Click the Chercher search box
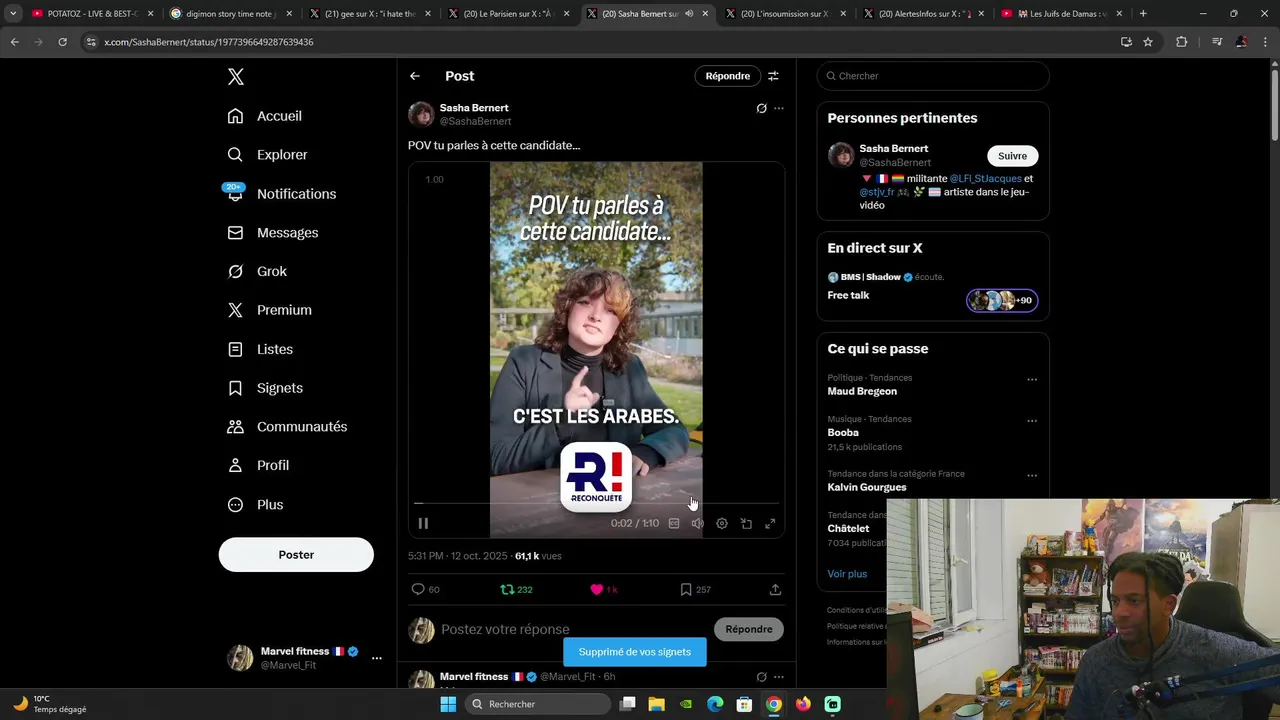The width and height of the screenshot is (1280, 720). (x=933, y=76)
